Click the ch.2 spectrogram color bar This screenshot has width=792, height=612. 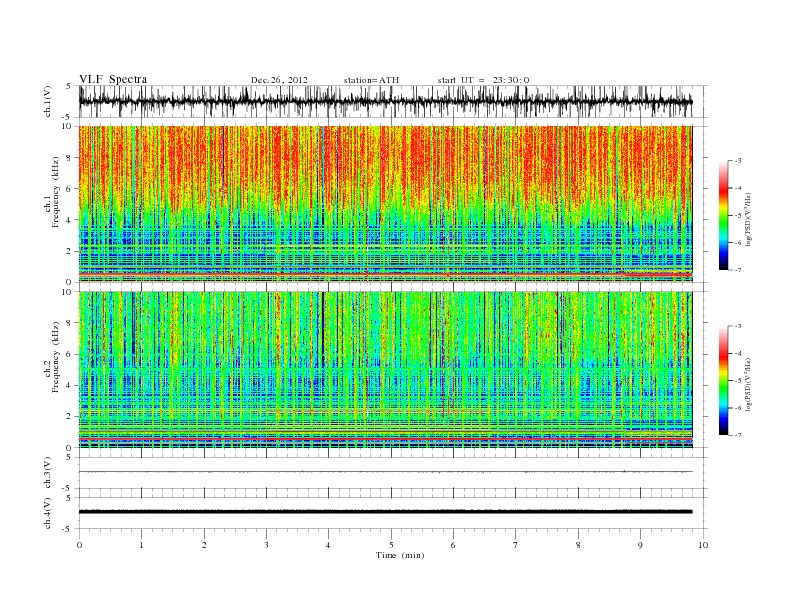(723, 381)
